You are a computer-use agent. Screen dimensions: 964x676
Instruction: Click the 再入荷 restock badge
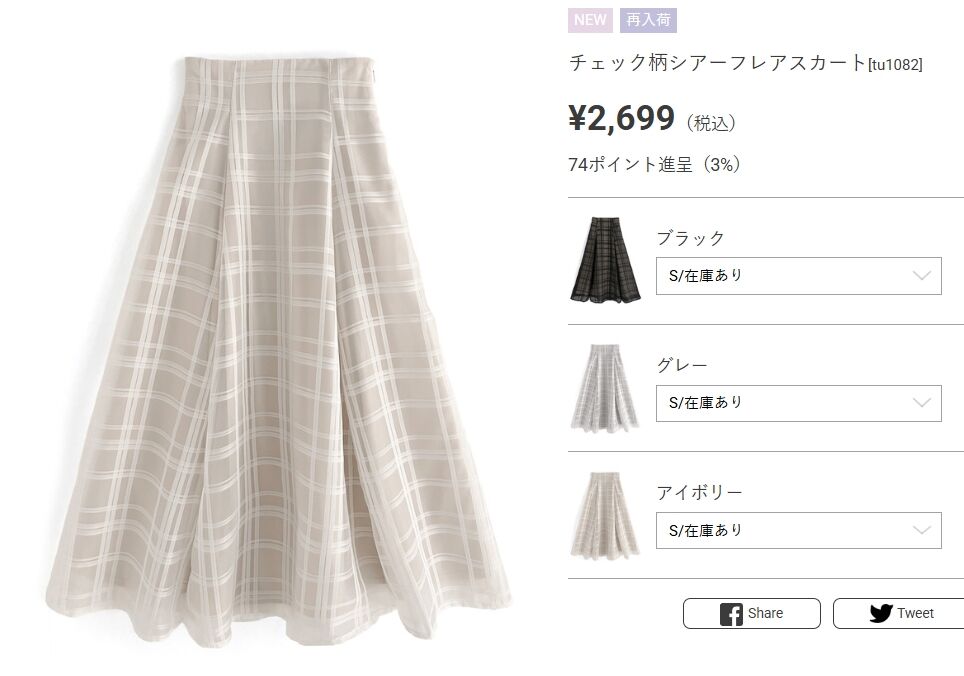point(648,20)
